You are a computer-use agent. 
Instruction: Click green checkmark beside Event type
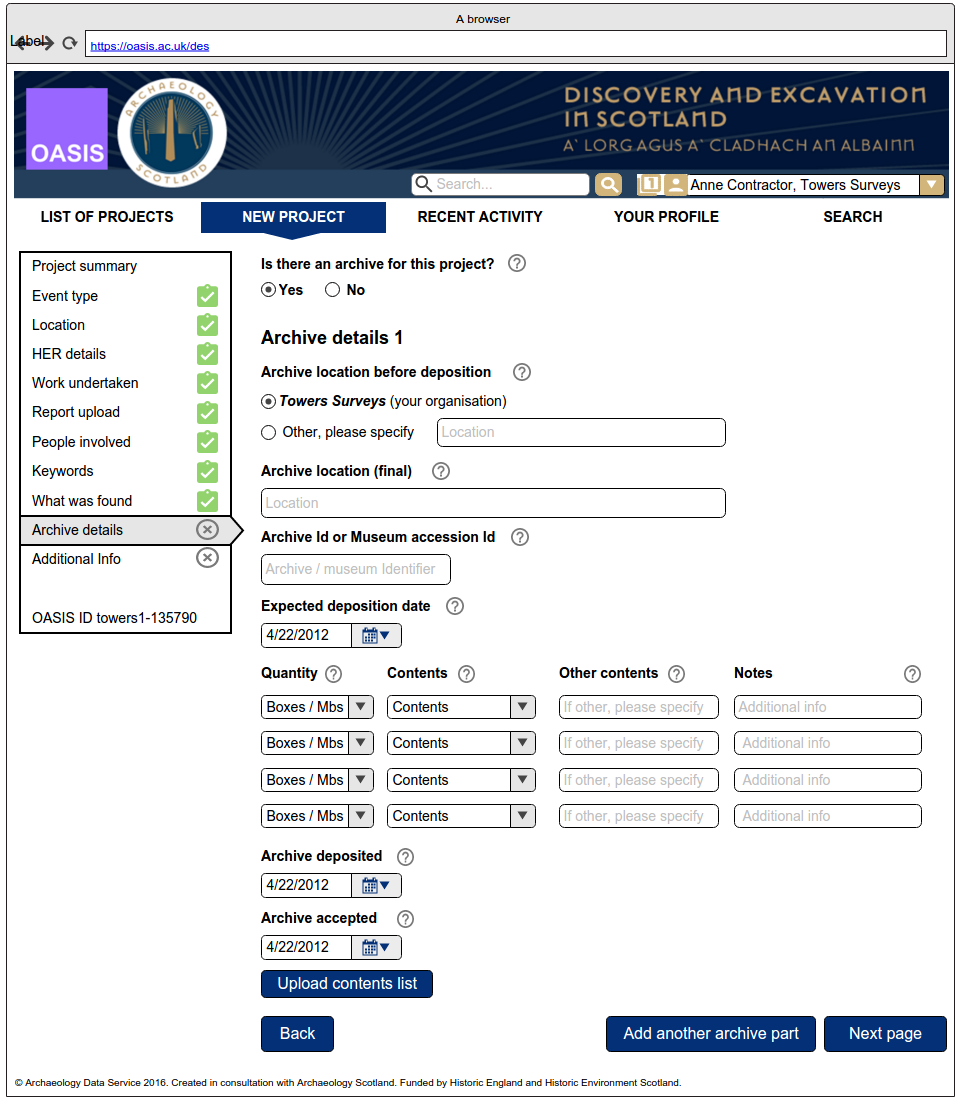click(x=207, y=296)
